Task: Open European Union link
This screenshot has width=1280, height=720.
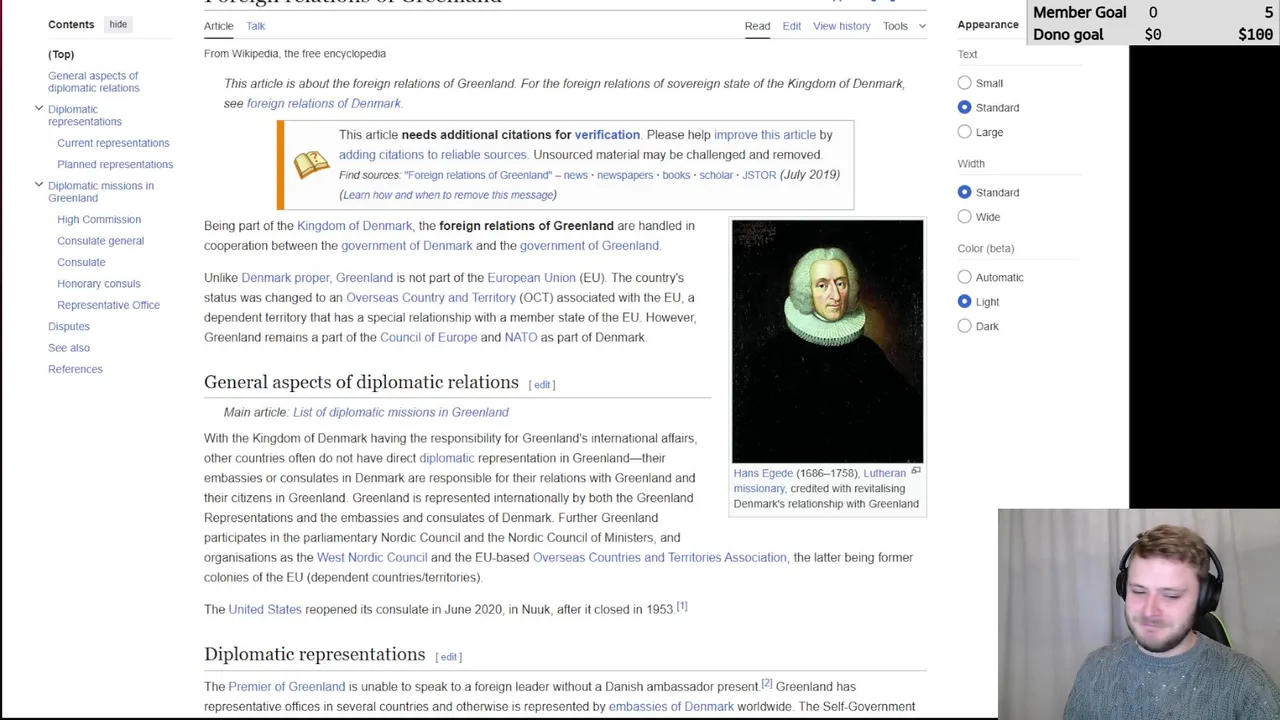Action: pyautogui.click(x=531, y=278)
